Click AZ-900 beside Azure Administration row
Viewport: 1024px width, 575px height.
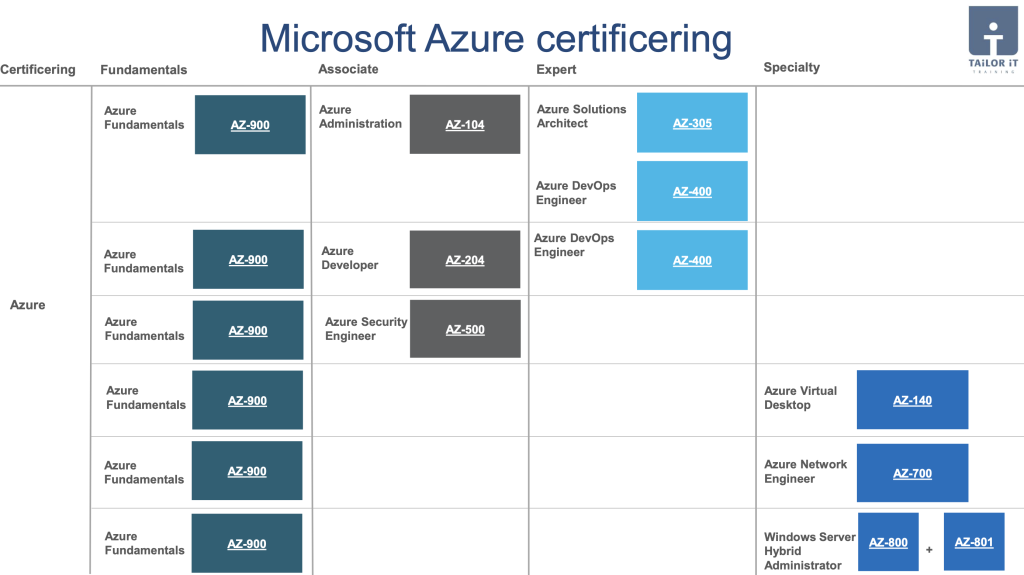tap(250, 125)
